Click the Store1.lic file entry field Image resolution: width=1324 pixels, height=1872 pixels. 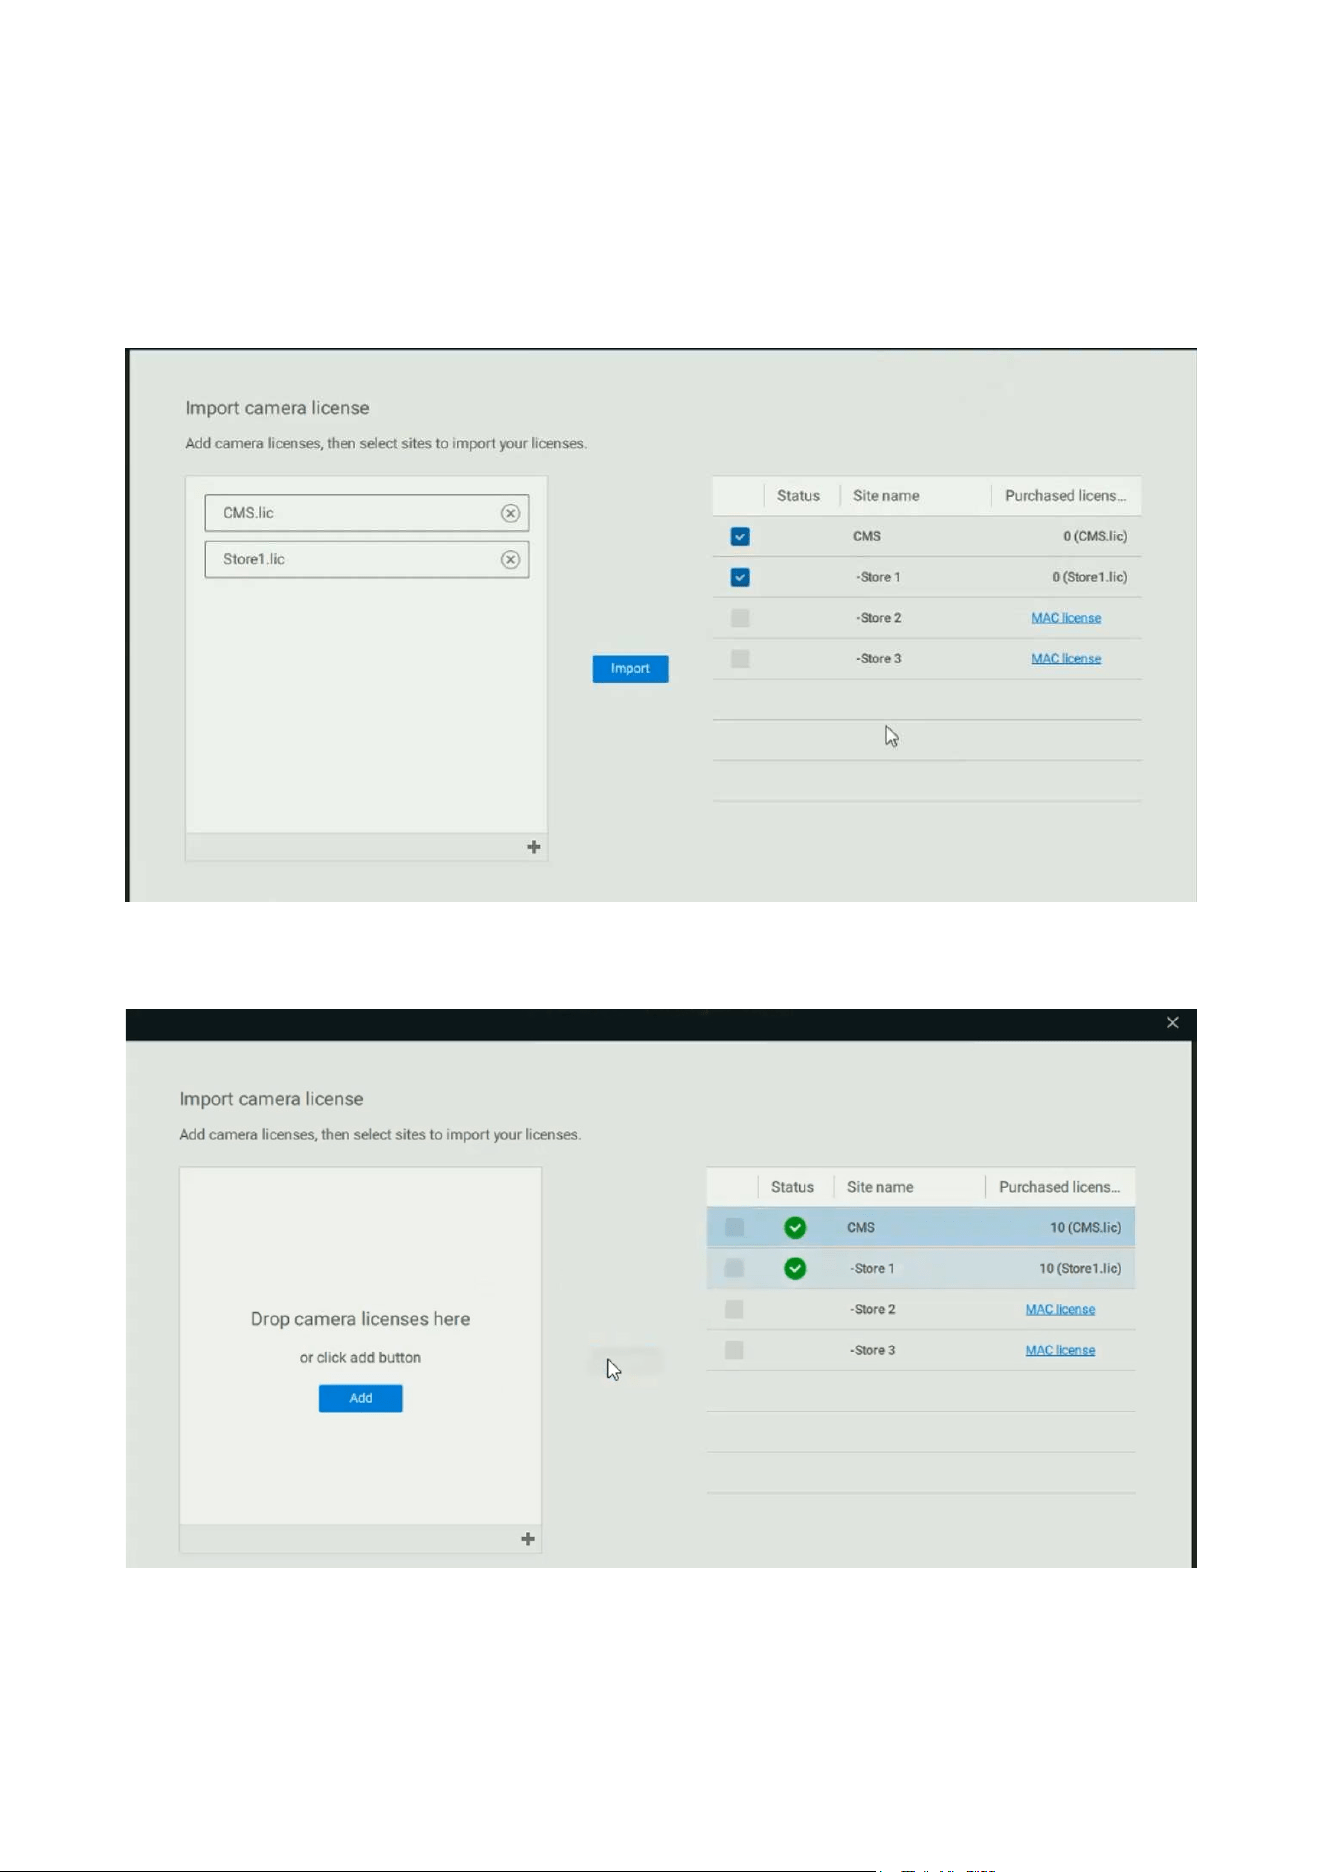[367, 559]
